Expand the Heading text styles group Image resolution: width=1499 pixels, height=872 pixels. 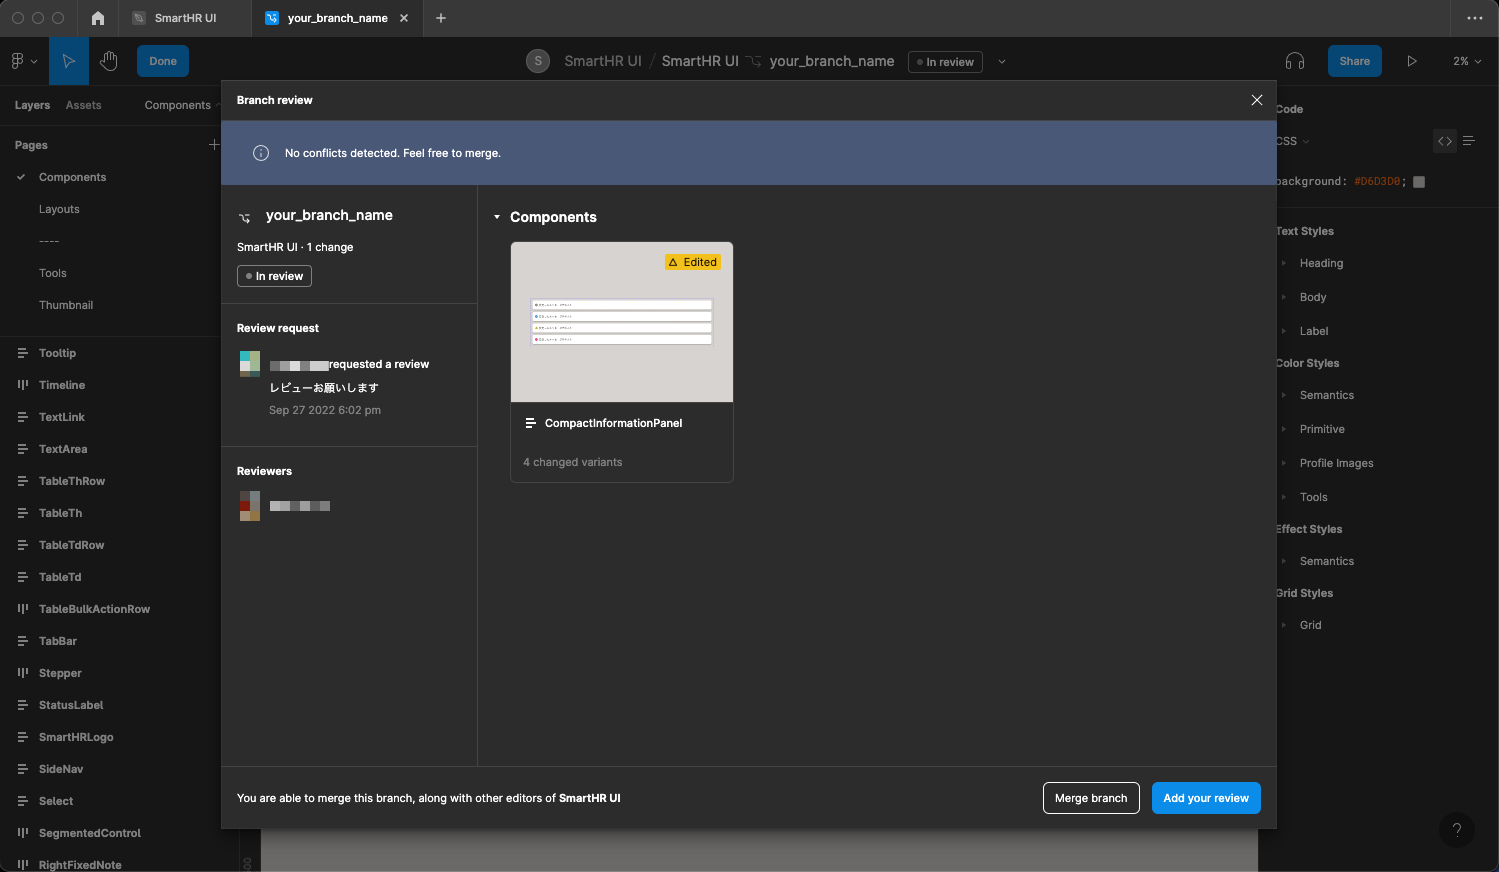point(1284,263)
